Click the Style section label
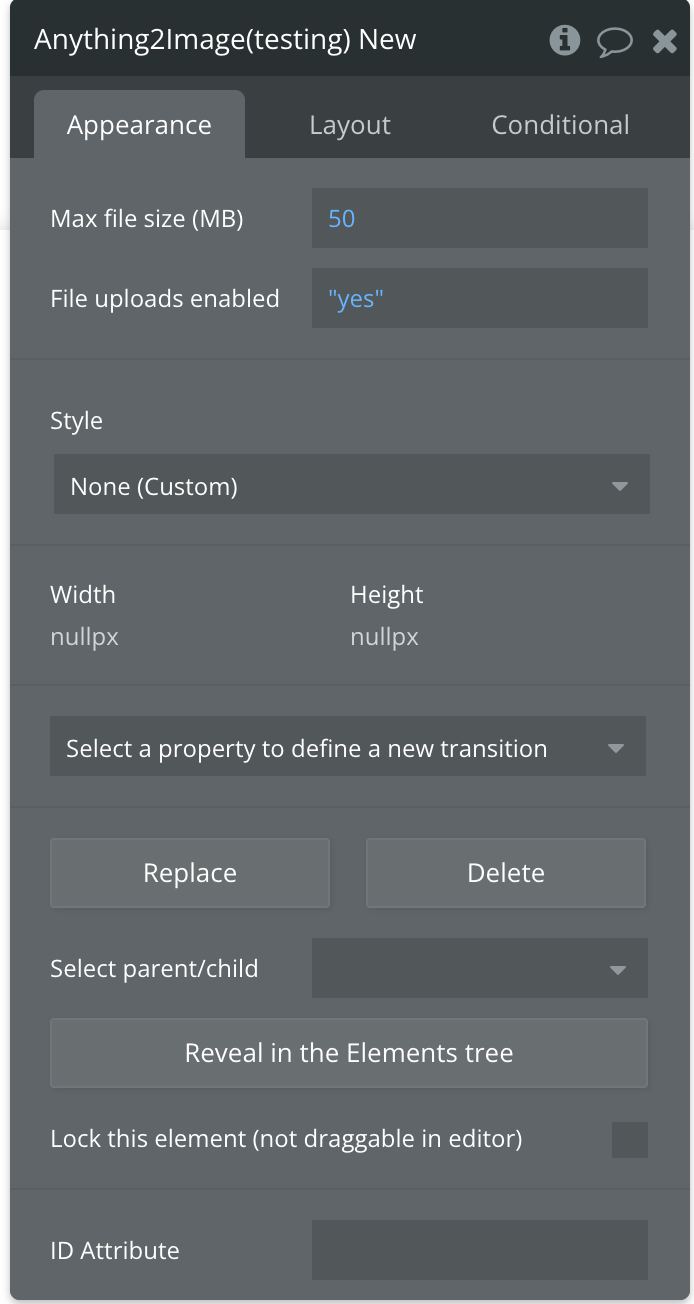Screen dimensions: 694x1304 (77, 421)
